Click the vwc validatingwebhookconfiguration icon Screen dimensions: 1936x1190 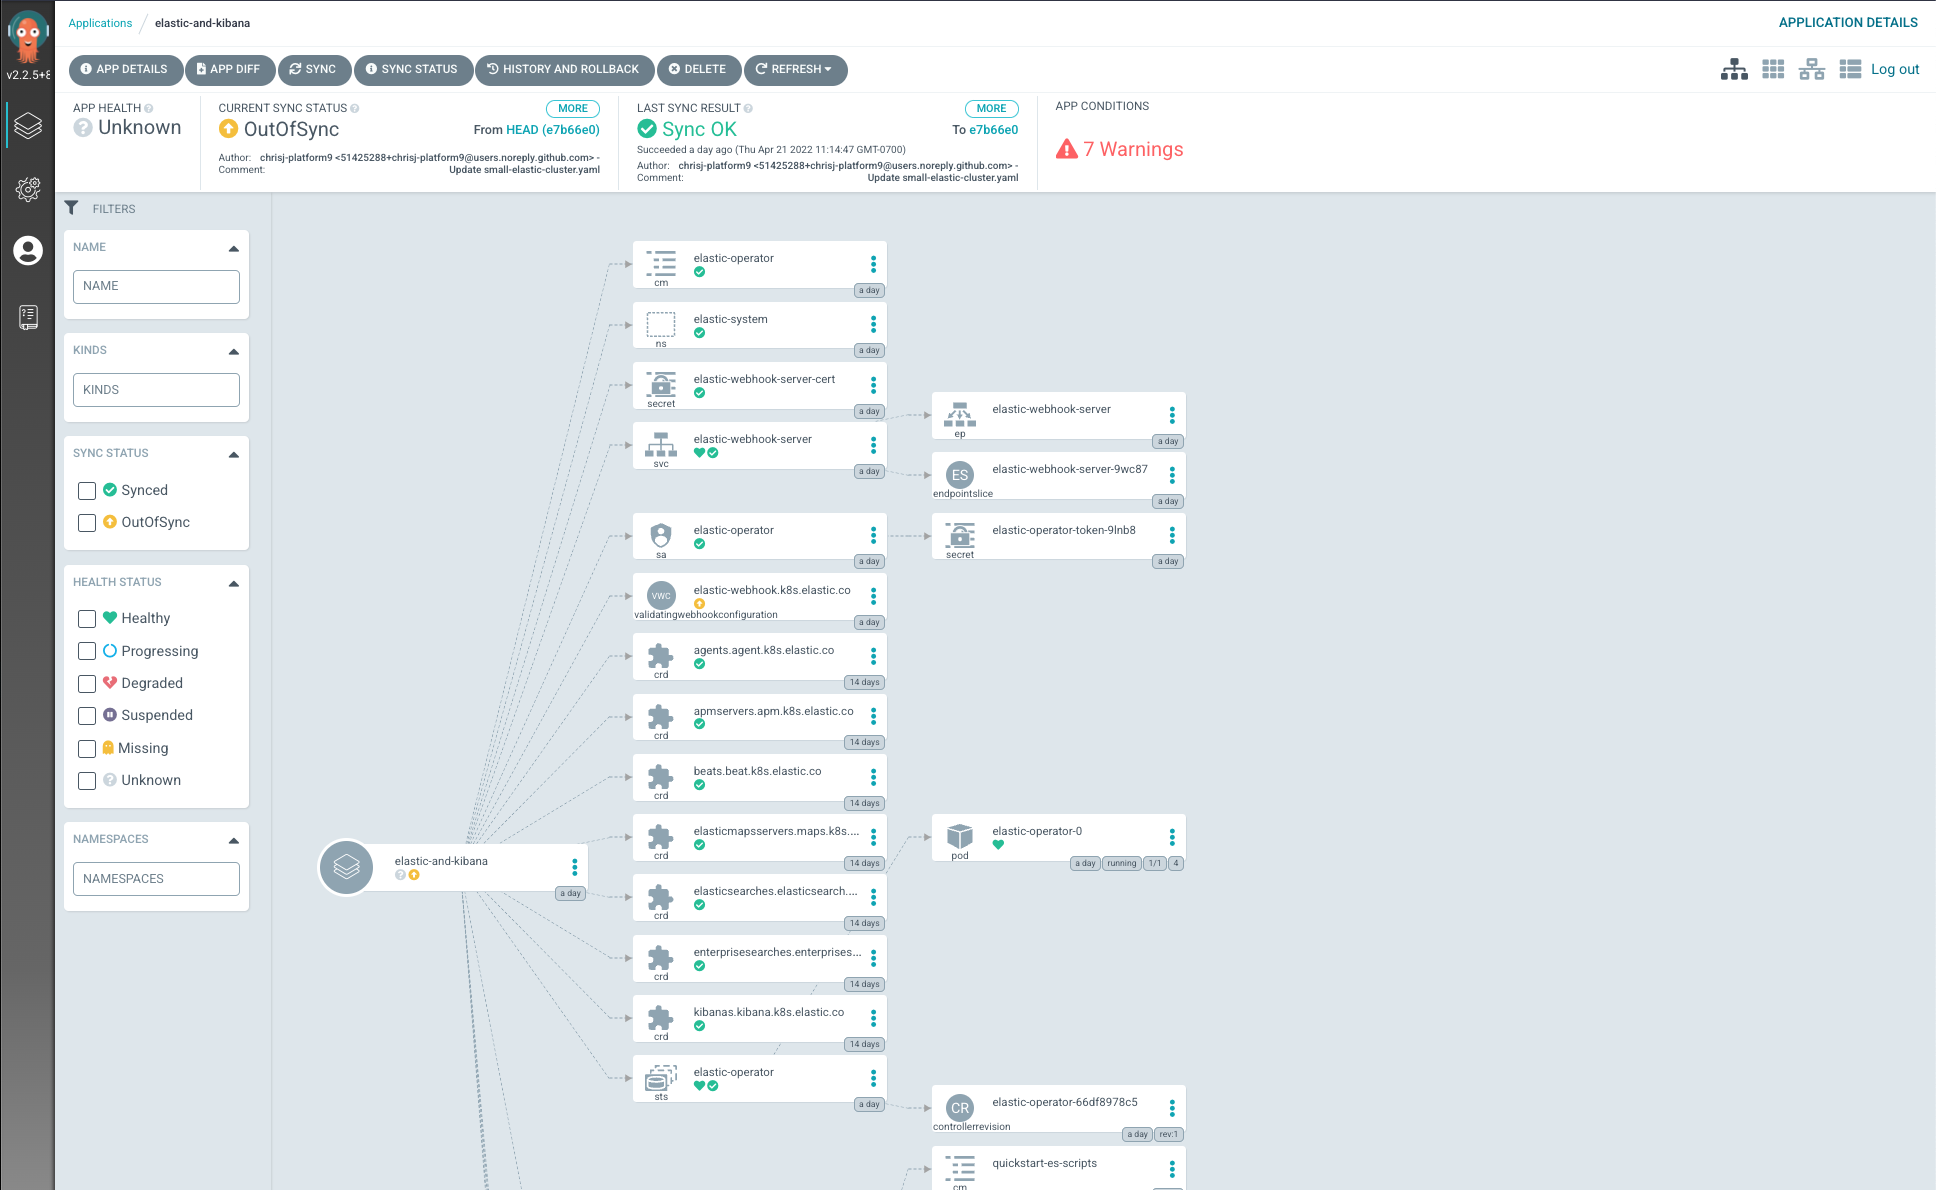[x=661, y=596]
